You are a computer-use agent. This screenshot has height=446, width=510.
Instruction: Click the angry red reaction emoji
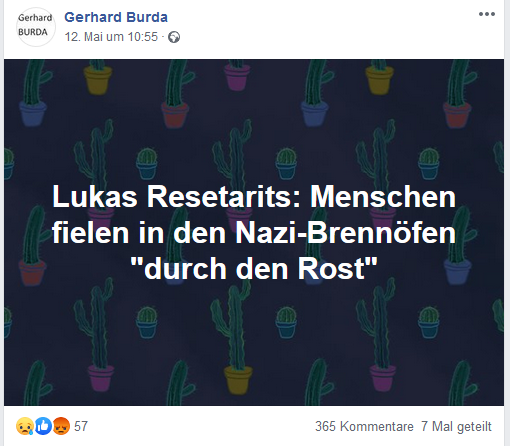(x=61, y=426)
